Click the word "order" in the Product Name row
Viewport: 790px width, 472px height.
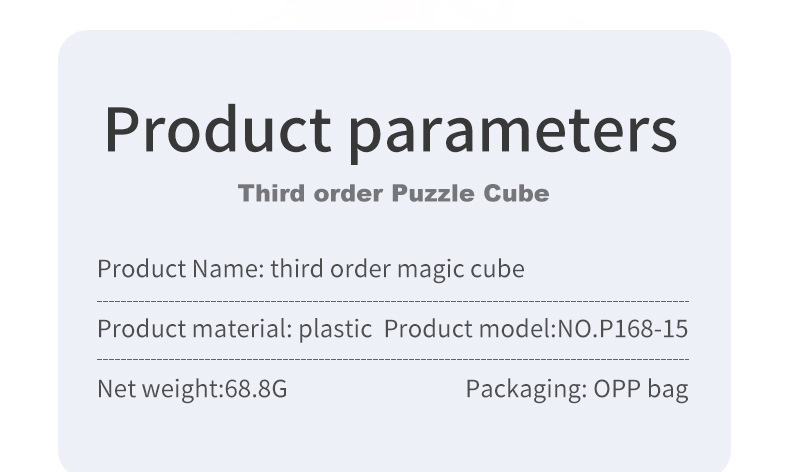coord(359,269)
